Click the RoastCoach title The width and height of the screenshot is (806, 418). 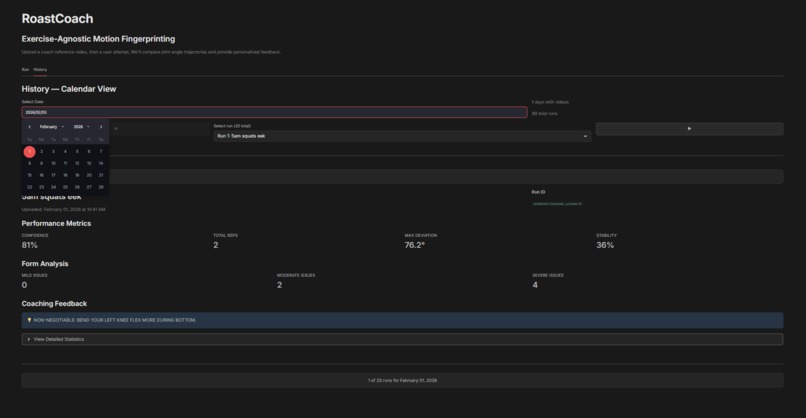click(58, 19)
